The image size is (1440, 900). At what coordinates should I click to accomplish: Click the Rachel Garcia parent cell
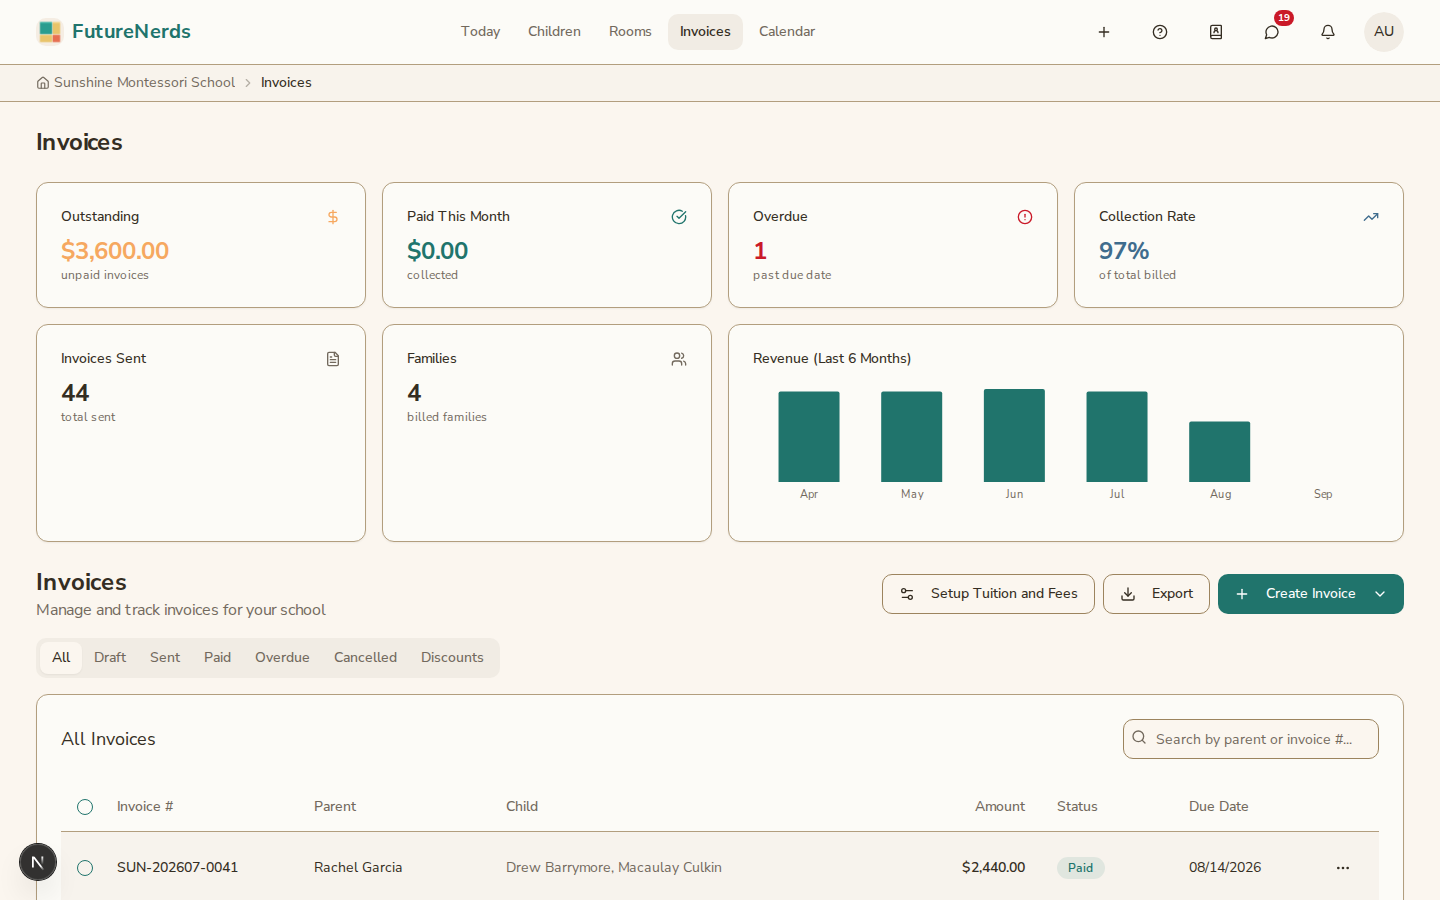358,868
